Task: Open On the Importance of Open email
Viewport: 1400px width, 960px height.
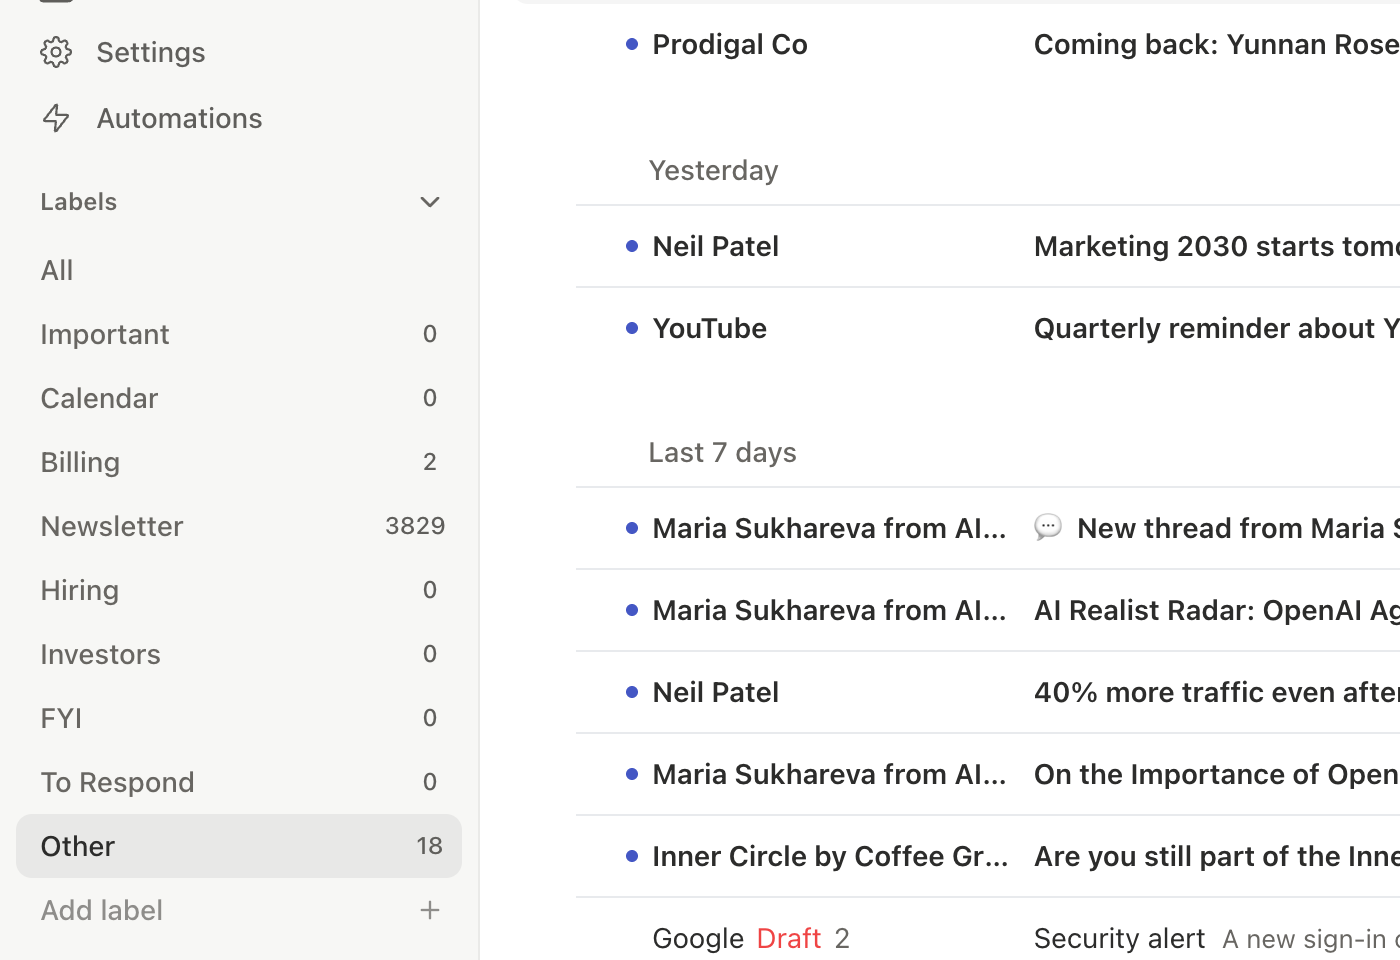Action: [x=988, y=774]
